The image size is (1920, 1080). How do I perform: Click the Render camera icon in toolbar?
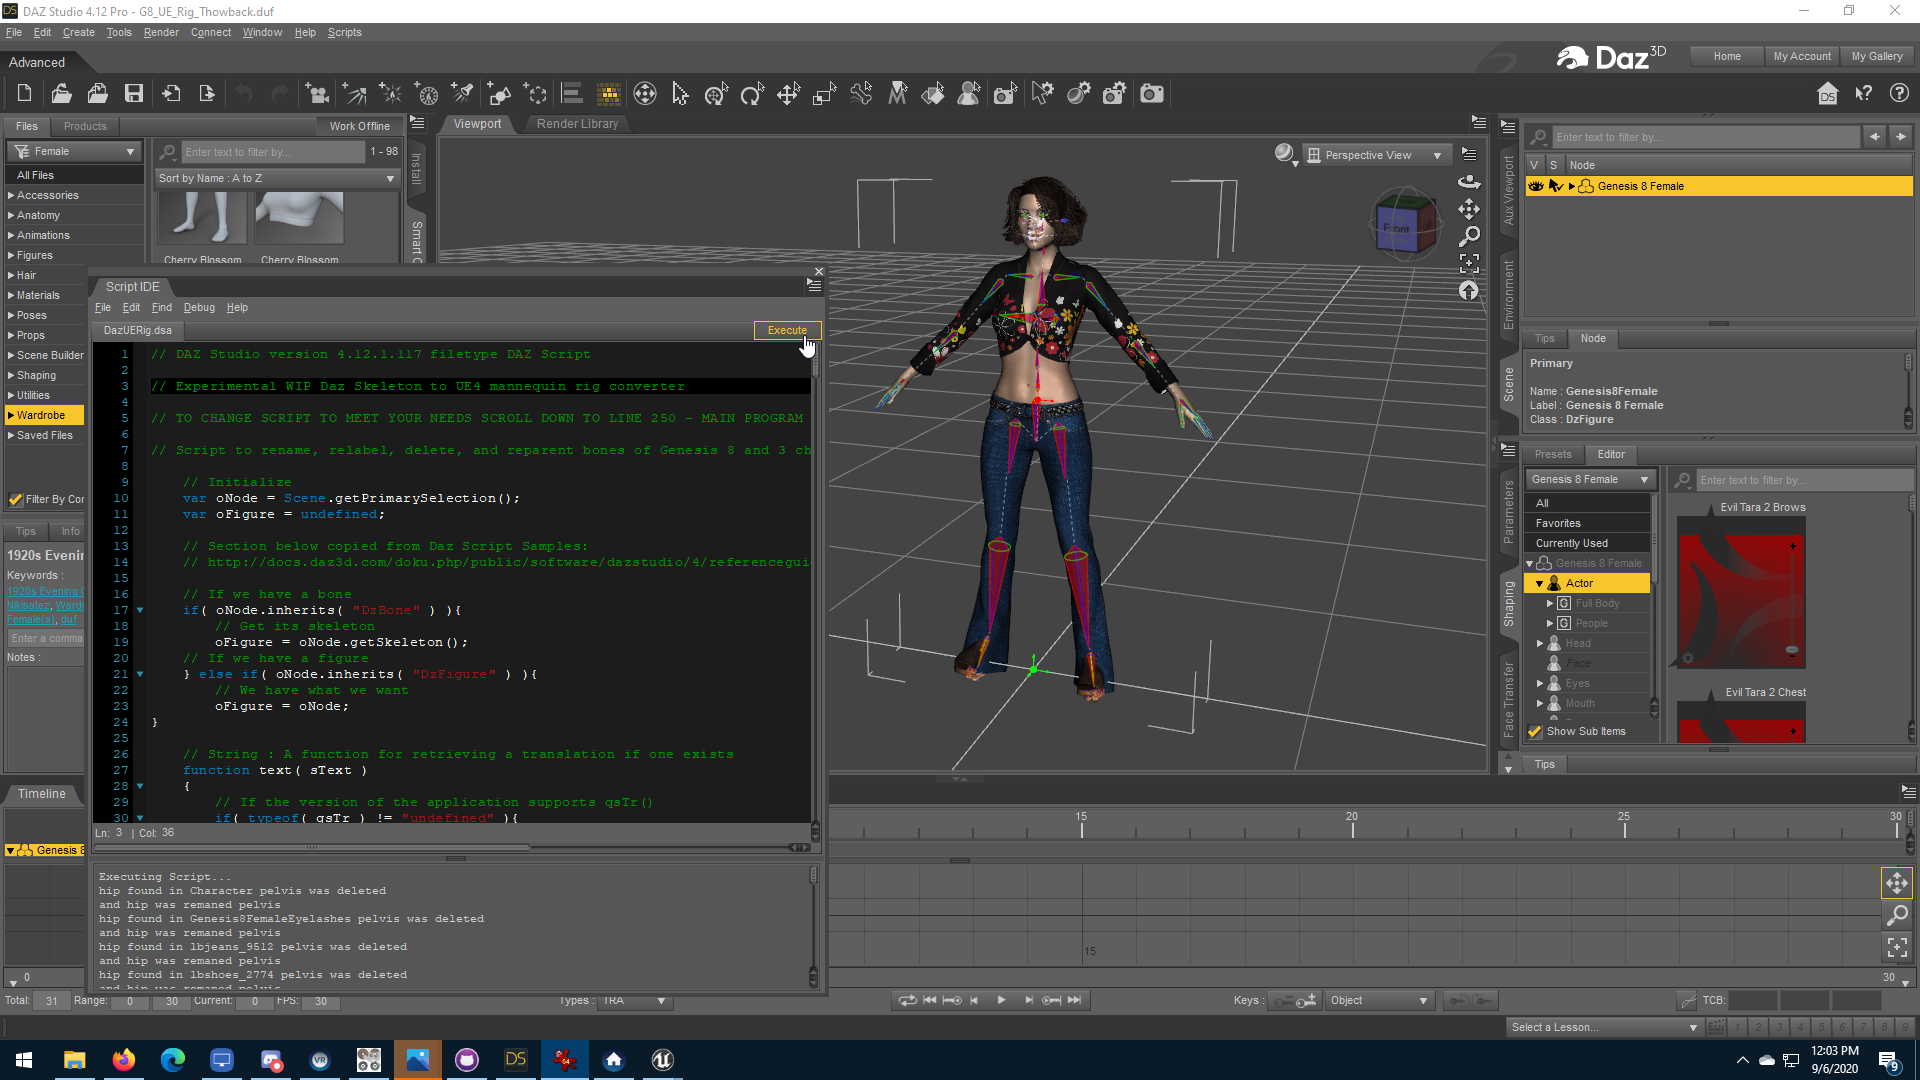pos(1152,94)
